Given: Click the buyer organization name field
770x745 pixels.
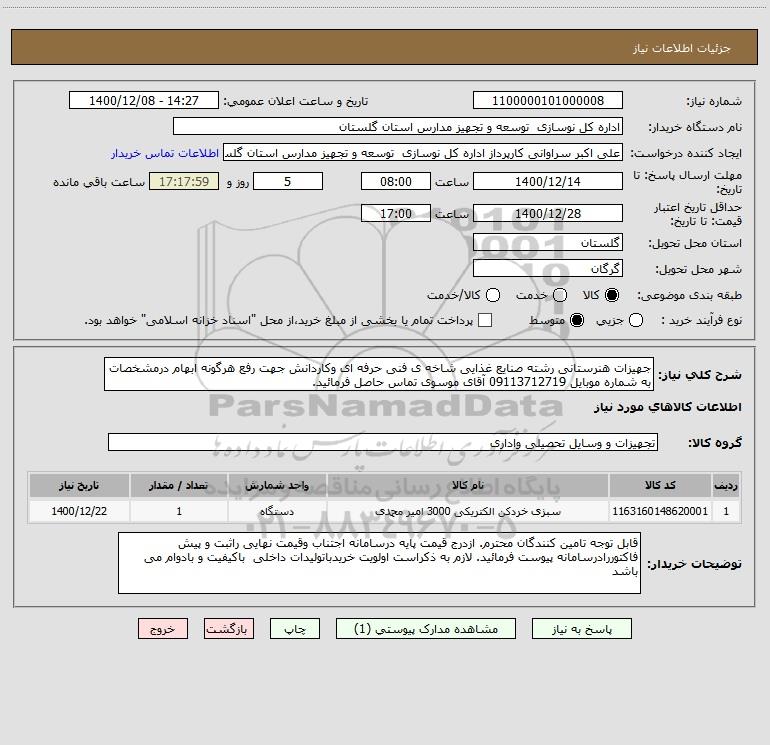Looking at the screenshot, I should pos(398,127).
